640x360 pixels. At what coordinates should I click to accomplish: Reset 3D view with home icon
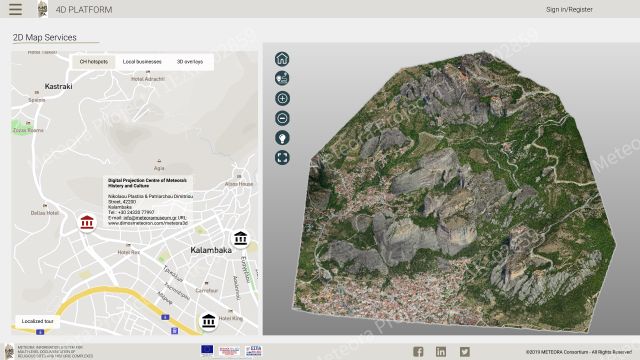click(282, 59)
